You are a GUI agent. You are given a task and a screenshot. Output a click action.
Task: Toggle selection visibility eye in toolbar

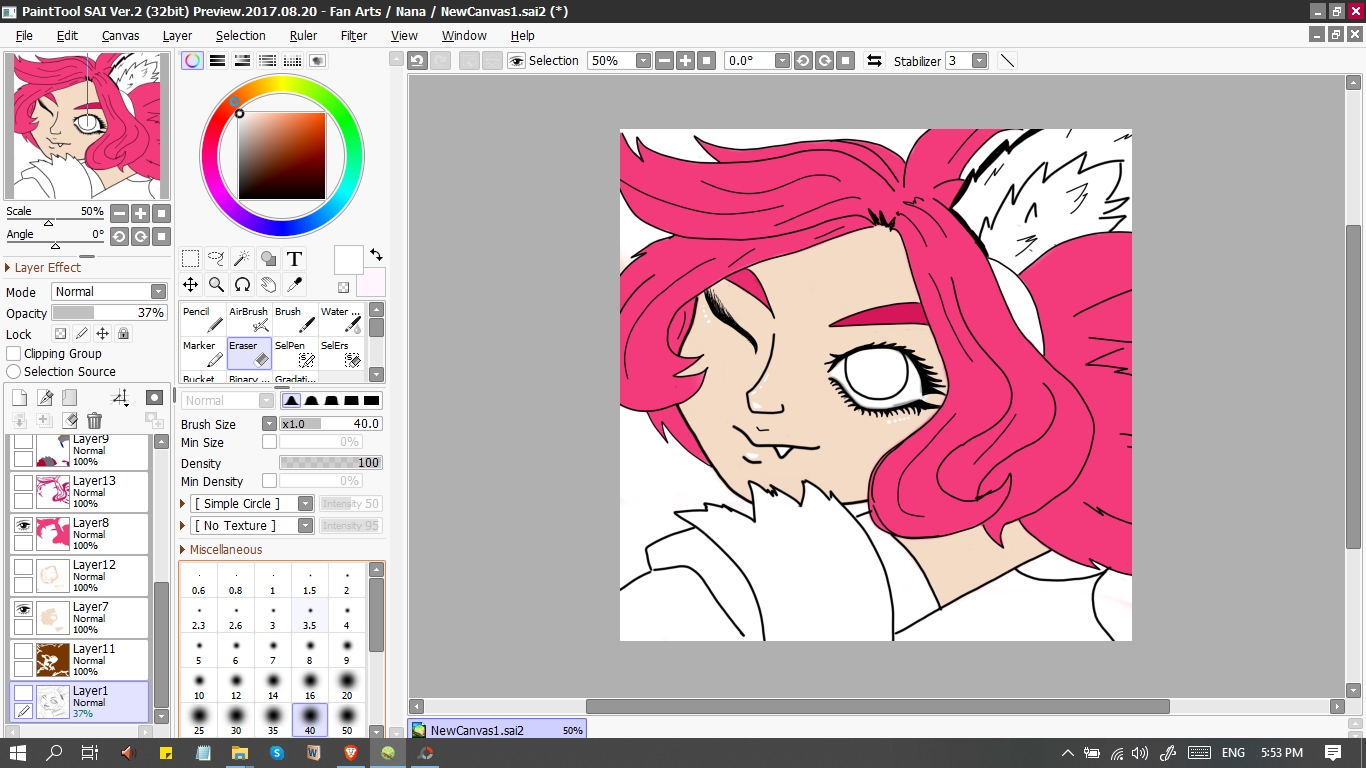coord(516,60)
